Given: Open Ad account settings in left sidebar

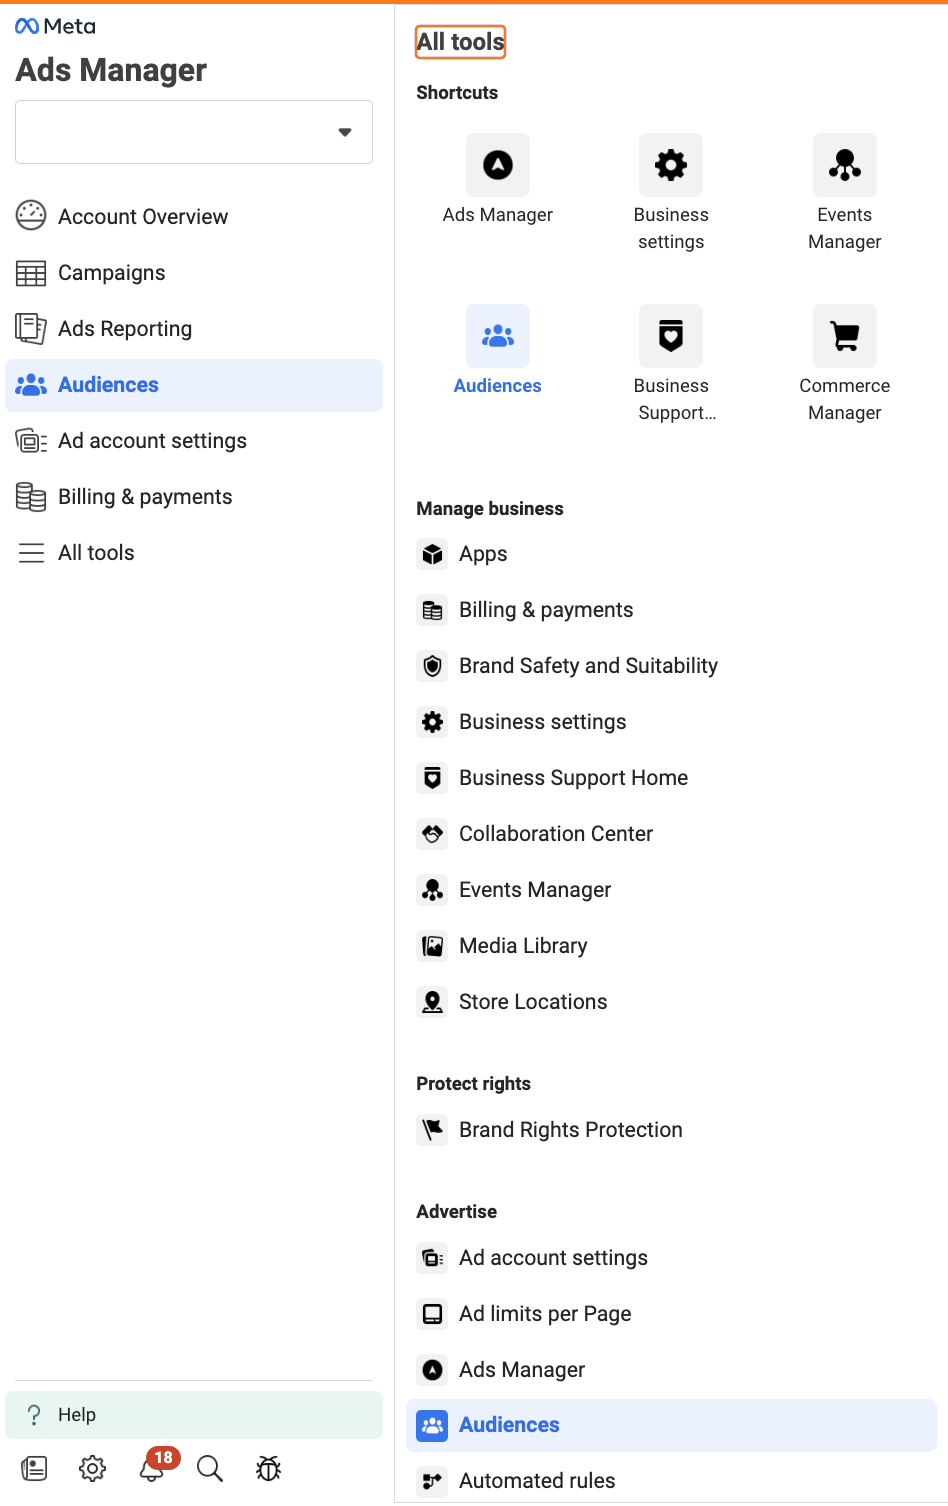Looking at the screenshot, I should point(194,441).
